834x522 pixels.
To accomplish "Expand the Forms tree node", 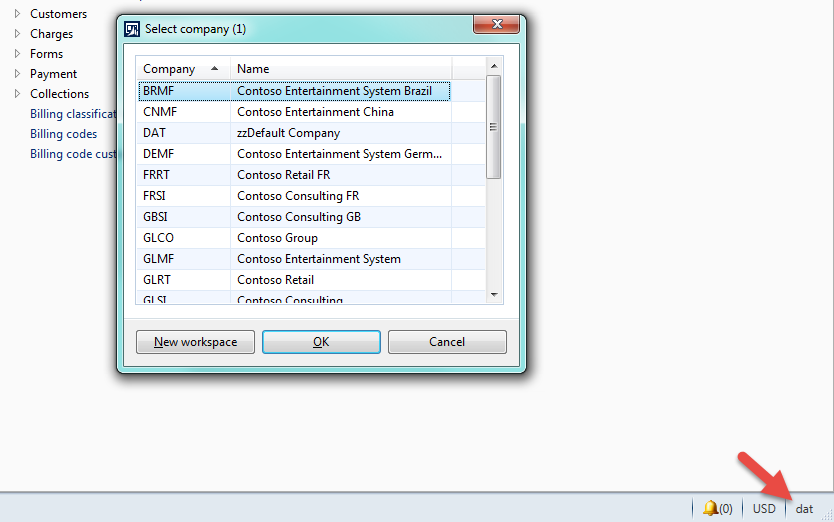I will [x=18, y=53].
